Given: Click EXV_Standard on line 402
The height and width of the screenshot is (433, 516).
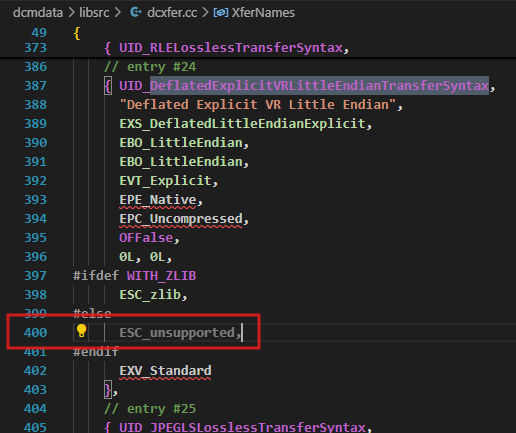Looking at the screenshot, I should click(x=165, y=371).
